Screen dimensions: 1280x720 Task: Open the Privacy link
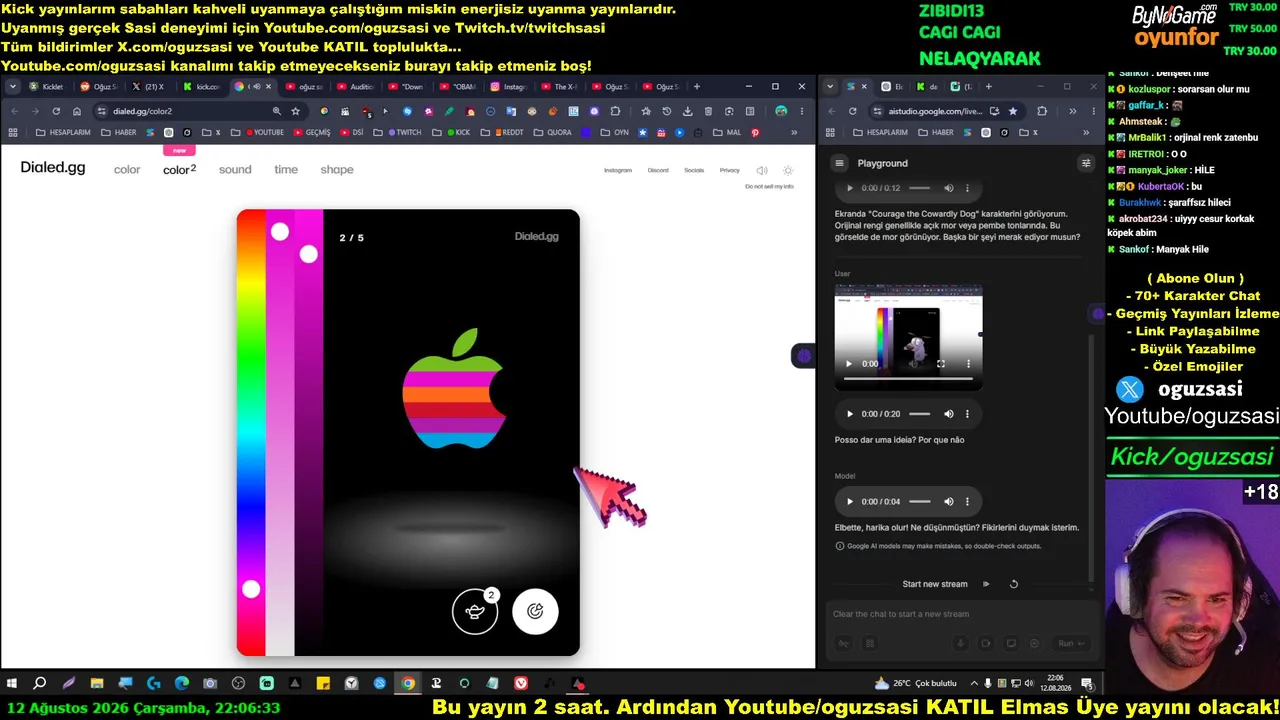730,170
